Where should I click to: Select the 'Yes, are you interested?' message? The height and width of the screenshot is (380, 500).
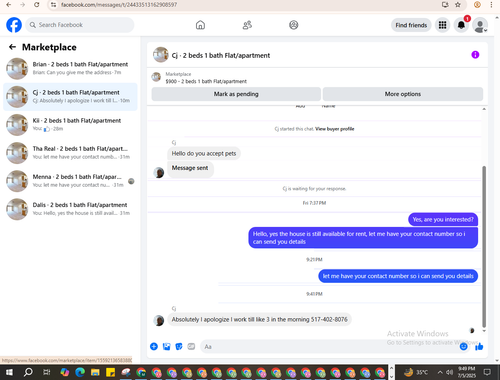[443, 219]
